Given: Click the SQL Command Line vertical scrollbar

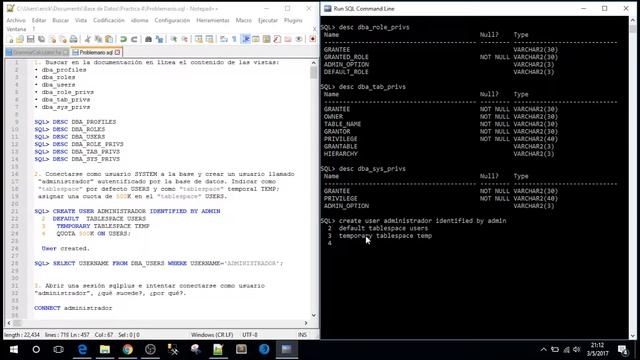Looking at the screenshot, I should 633,178.
